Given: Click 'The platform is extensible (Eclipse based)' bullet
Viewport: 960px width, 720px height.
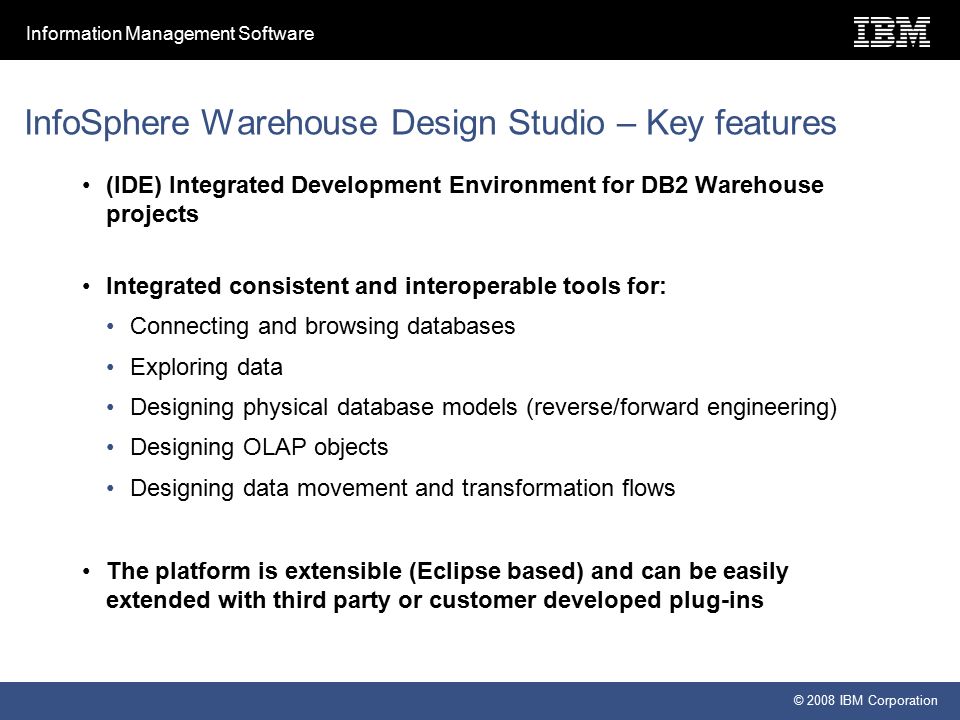Looking at the screenshot, I should (448, 585).
